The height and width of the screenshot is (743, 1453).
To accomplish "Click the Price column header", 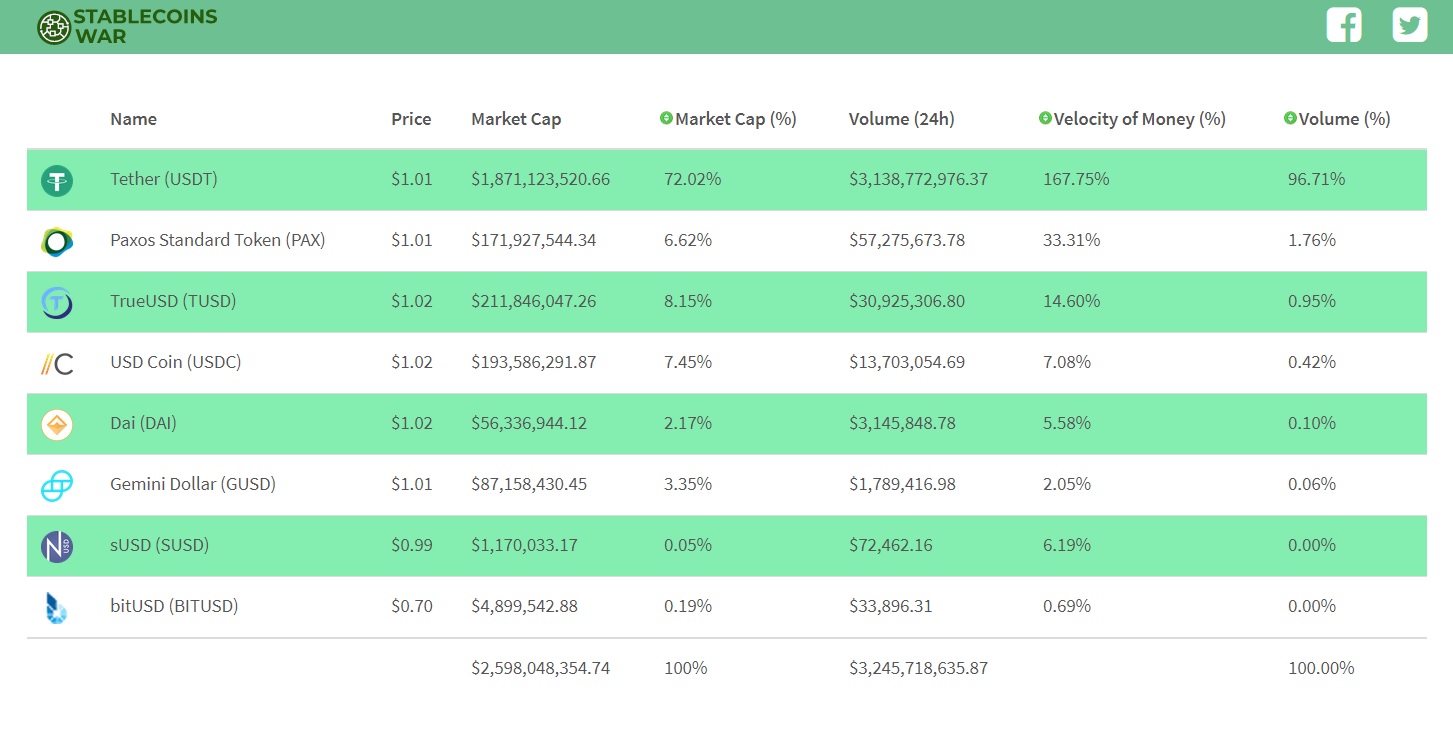I will (x=411, y=119).
